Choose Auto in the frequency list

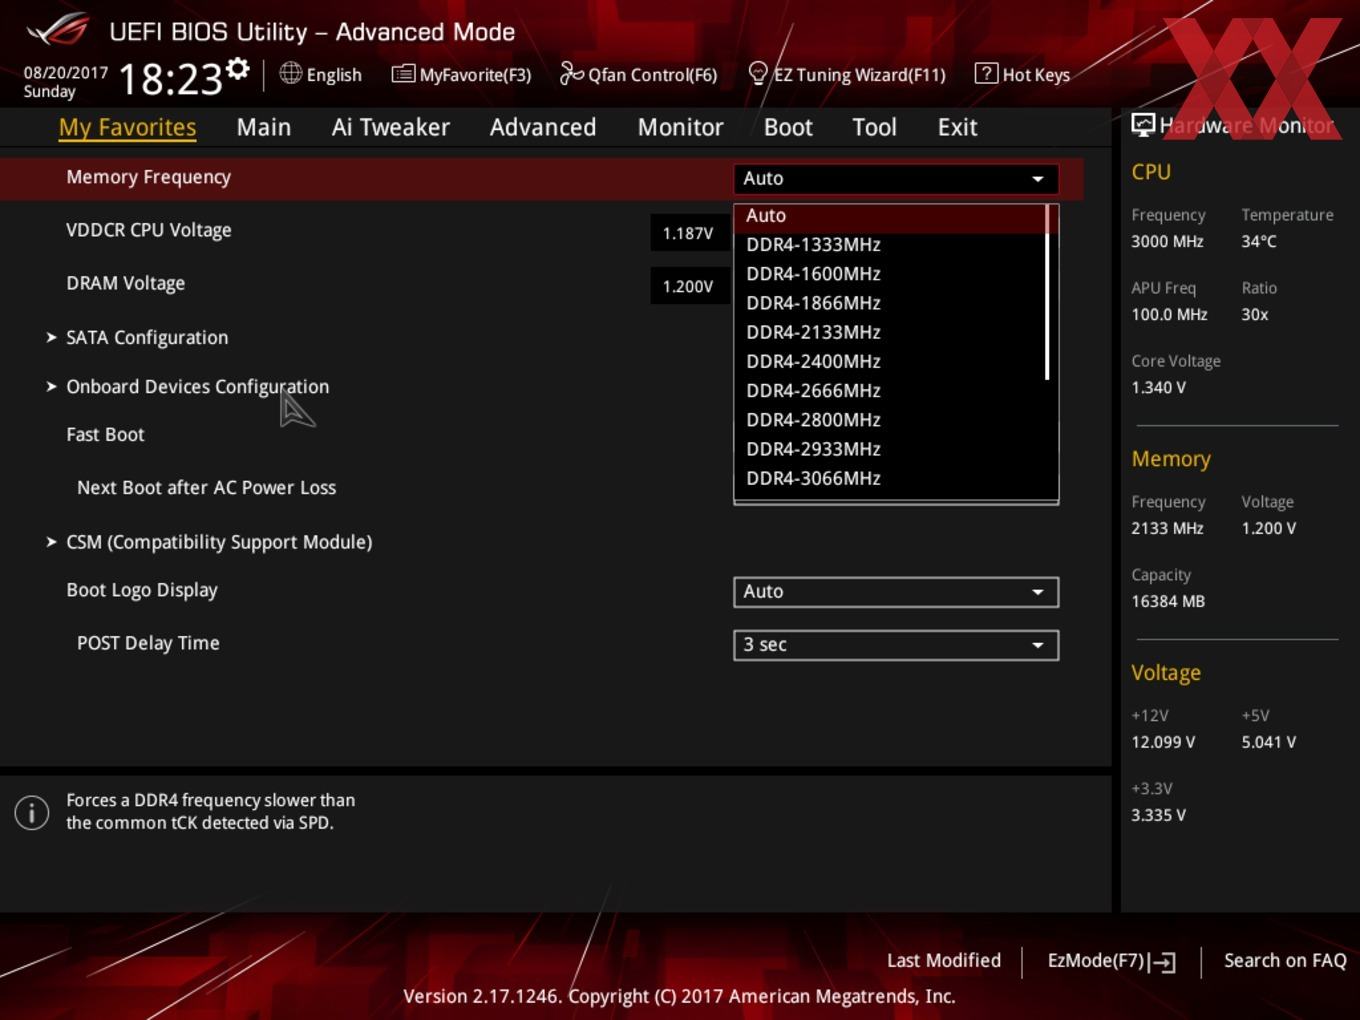point(889,216)
